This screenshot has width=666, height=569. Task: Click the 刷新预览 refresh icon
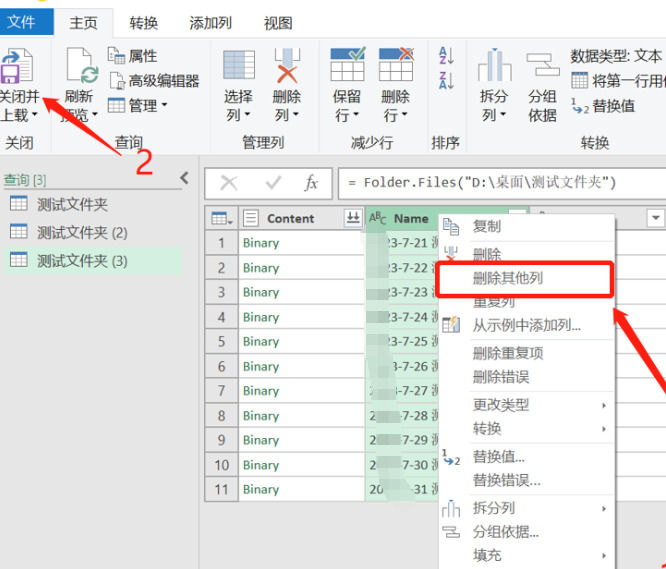[79, 67]
